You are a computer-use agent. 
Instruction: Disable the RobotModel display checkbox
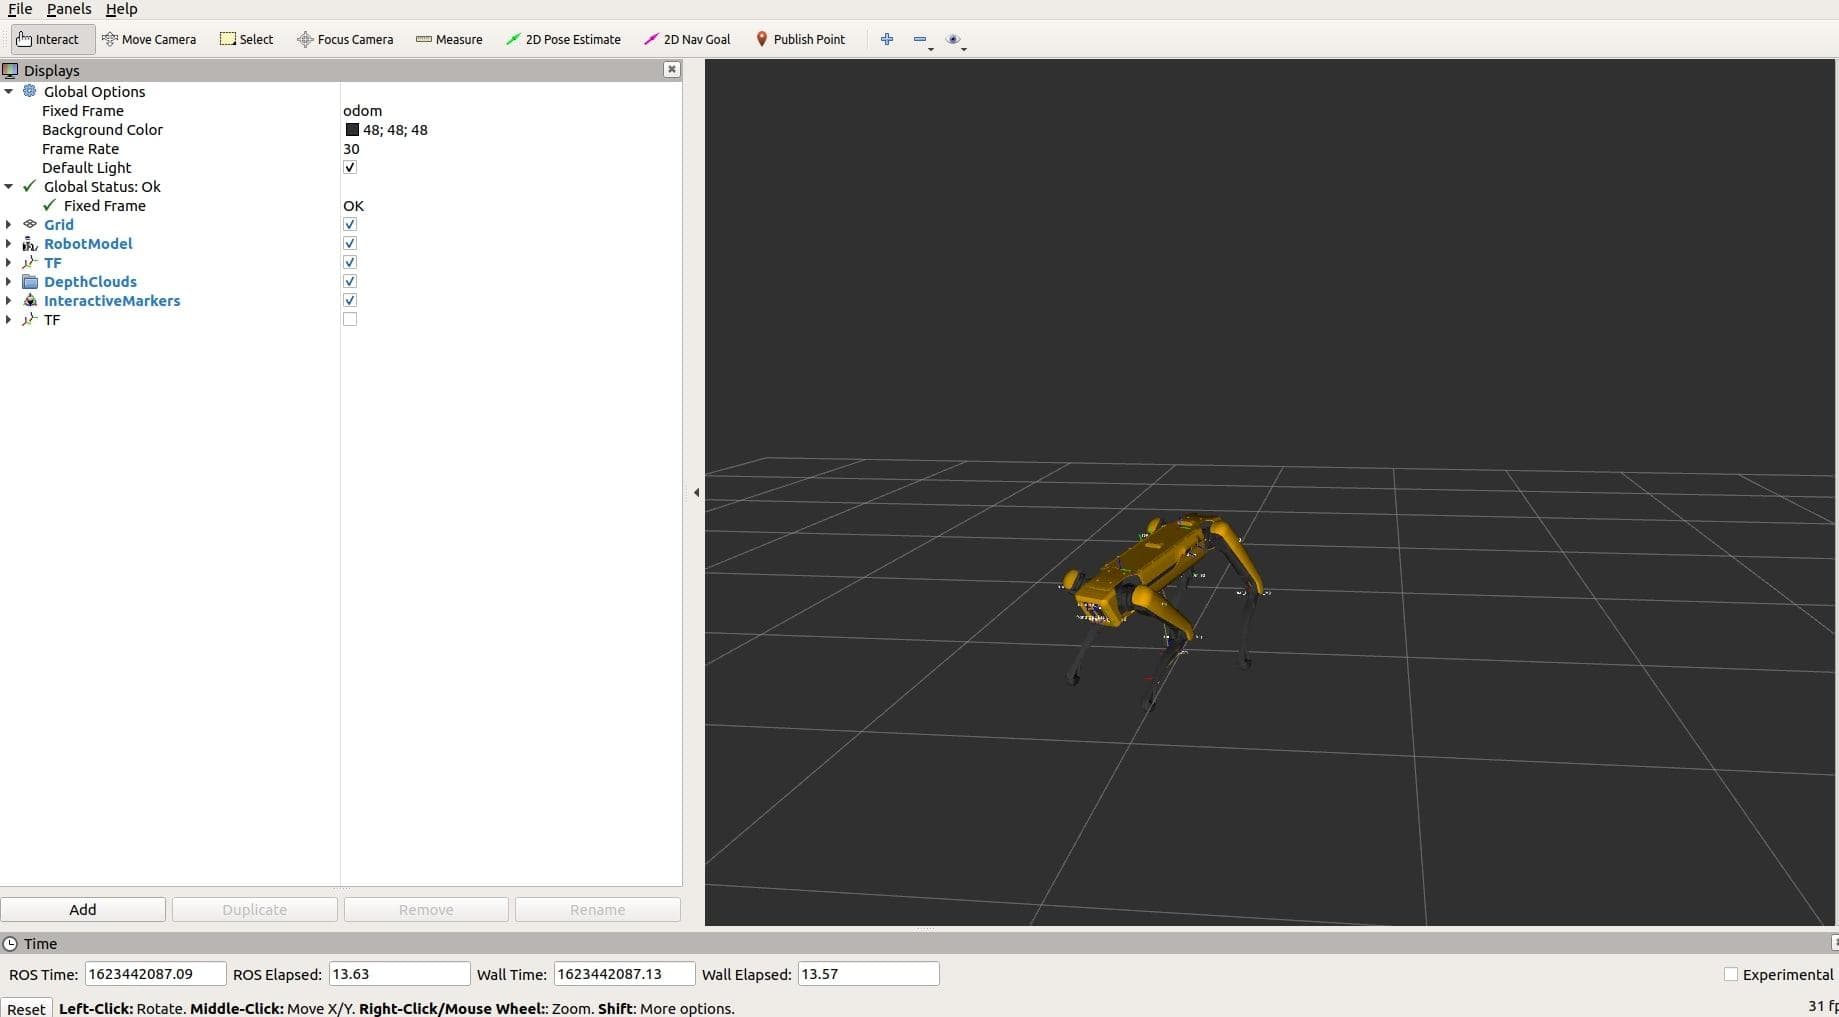point(350,243)
